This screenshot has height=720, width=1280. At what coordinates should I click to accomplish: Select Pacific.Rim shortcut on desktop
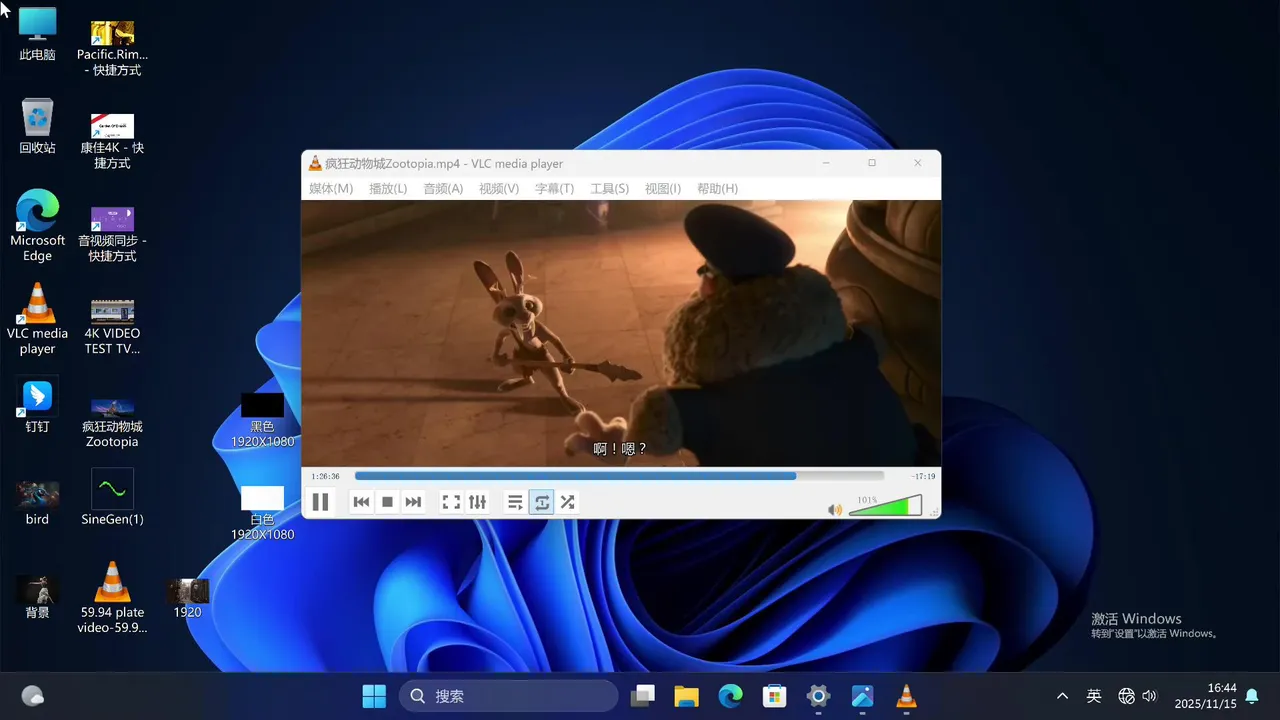112,47
